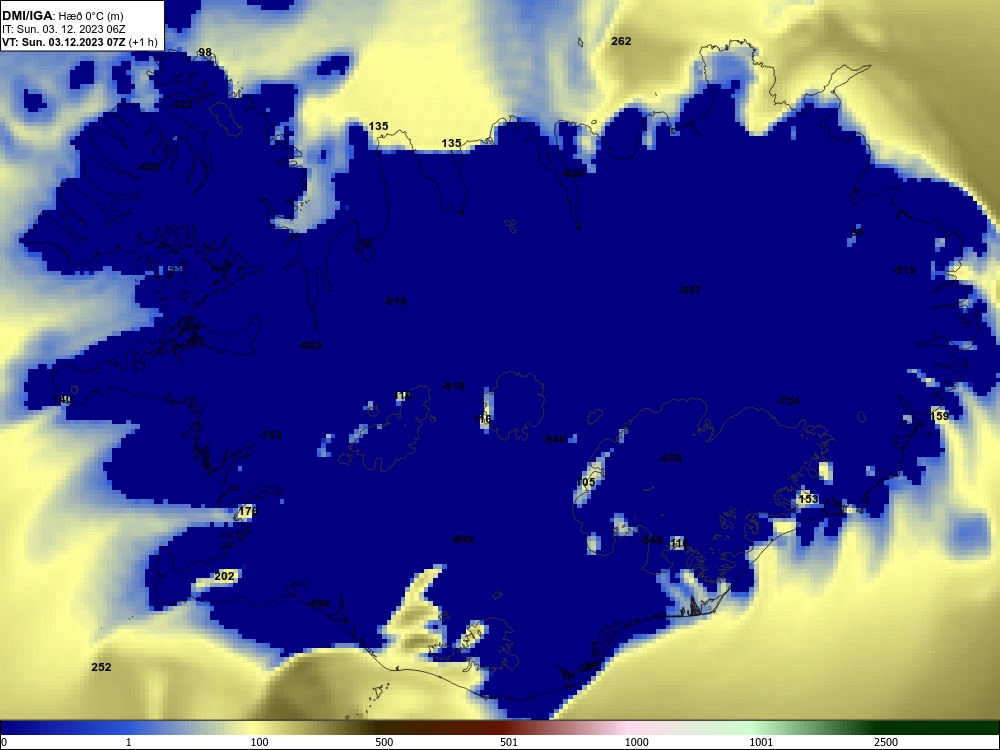The width and height of the screenshot is (1000, 750).
Task: Click the -519 value label
Action: 904,270
